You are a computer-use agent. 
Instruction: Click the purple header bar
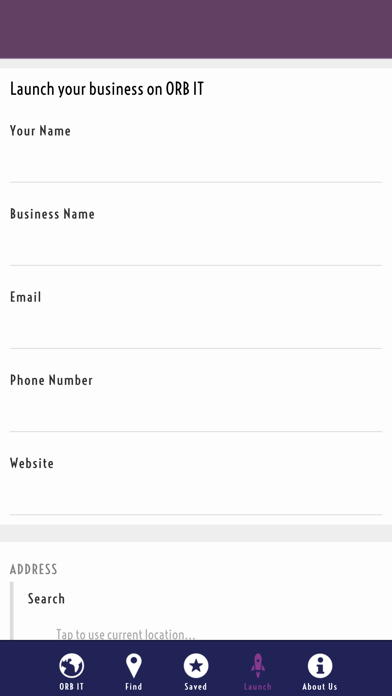coord(196,29)
